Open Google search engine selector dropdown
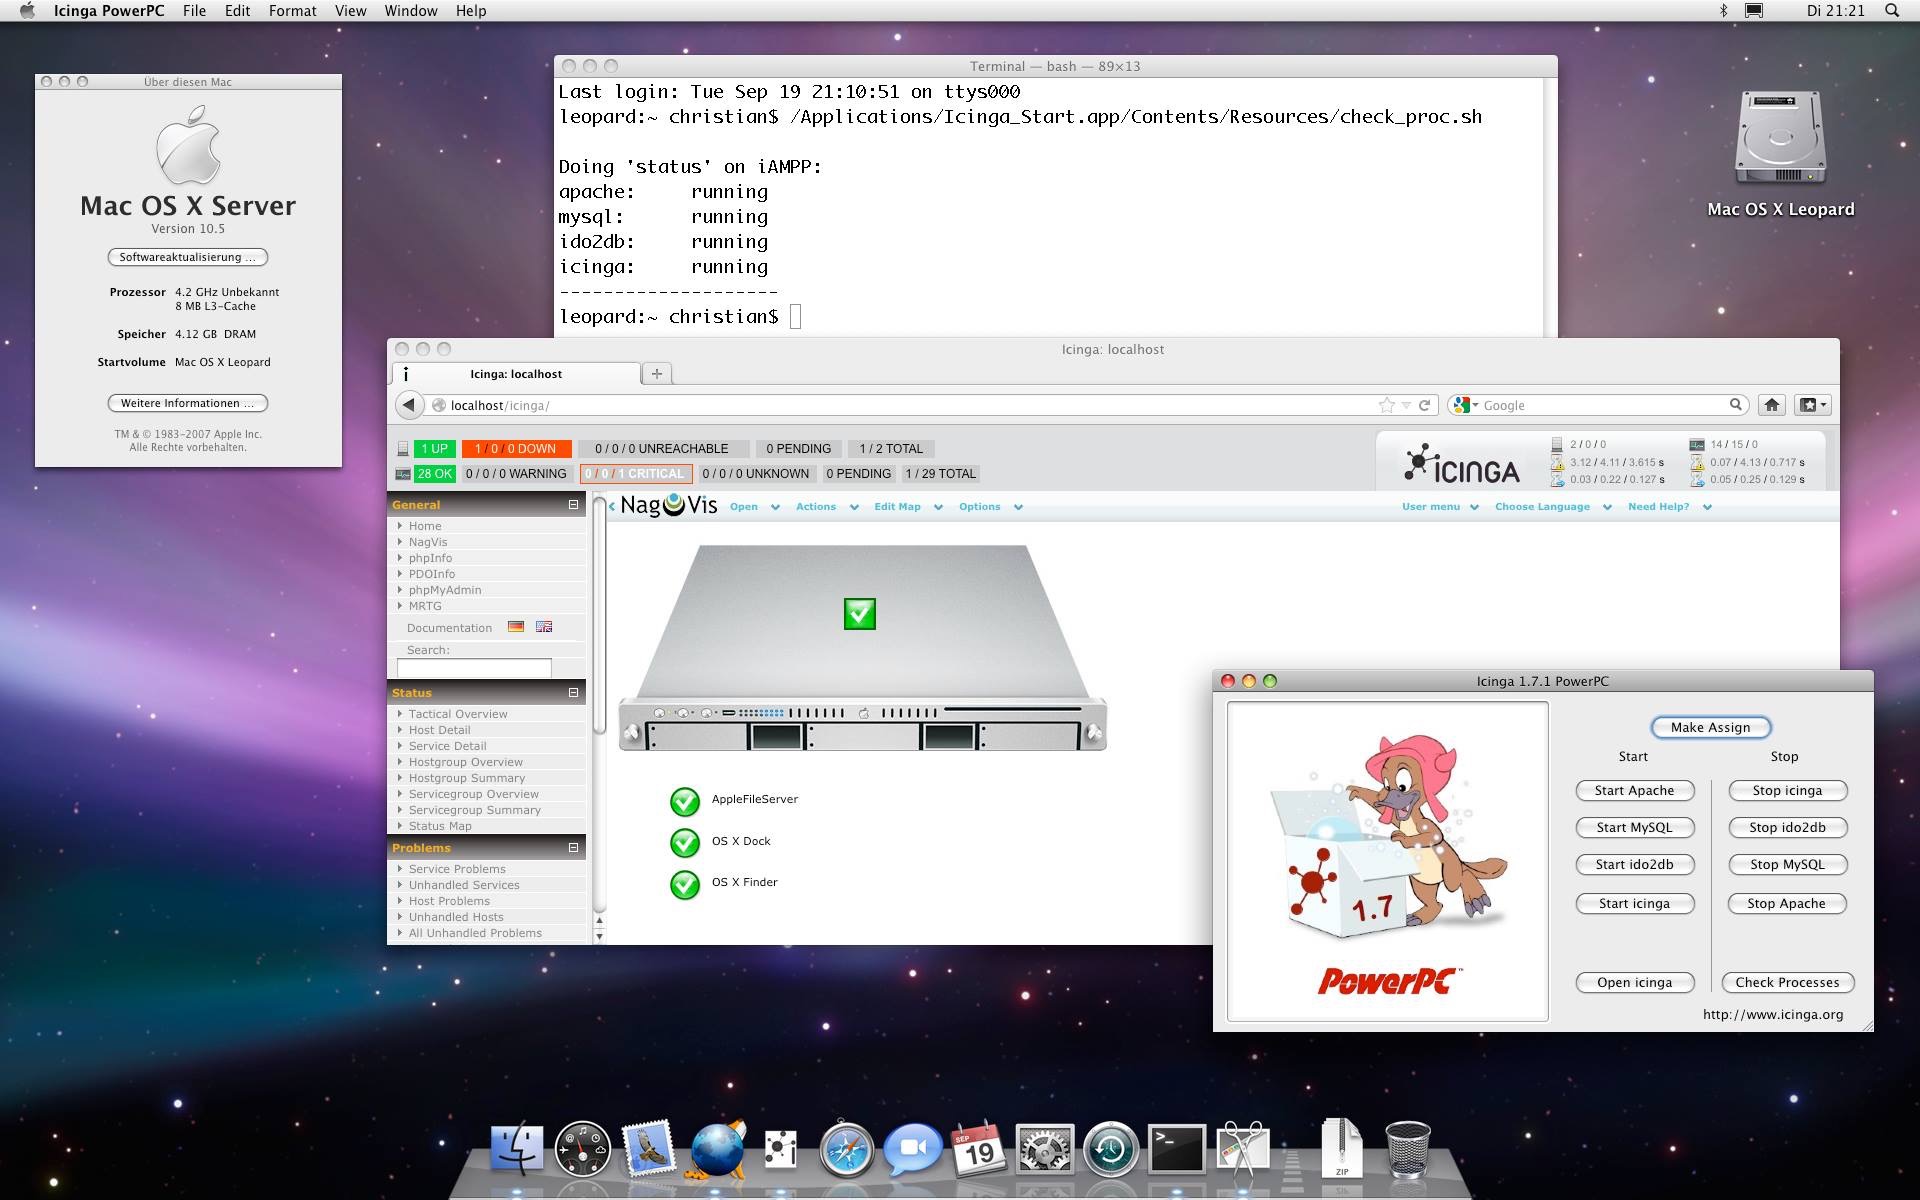Viewport: 1920px width, 1200px height. pos(1466,405)
